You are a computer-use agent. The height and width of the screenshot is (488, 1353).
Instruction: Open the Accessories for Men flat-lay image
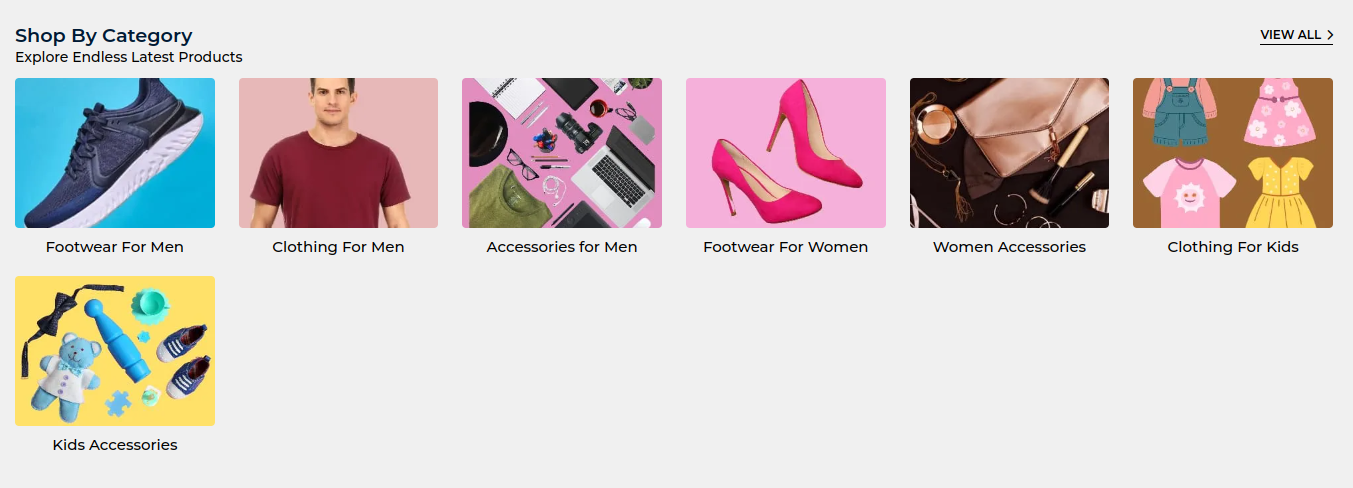(562, 153)
